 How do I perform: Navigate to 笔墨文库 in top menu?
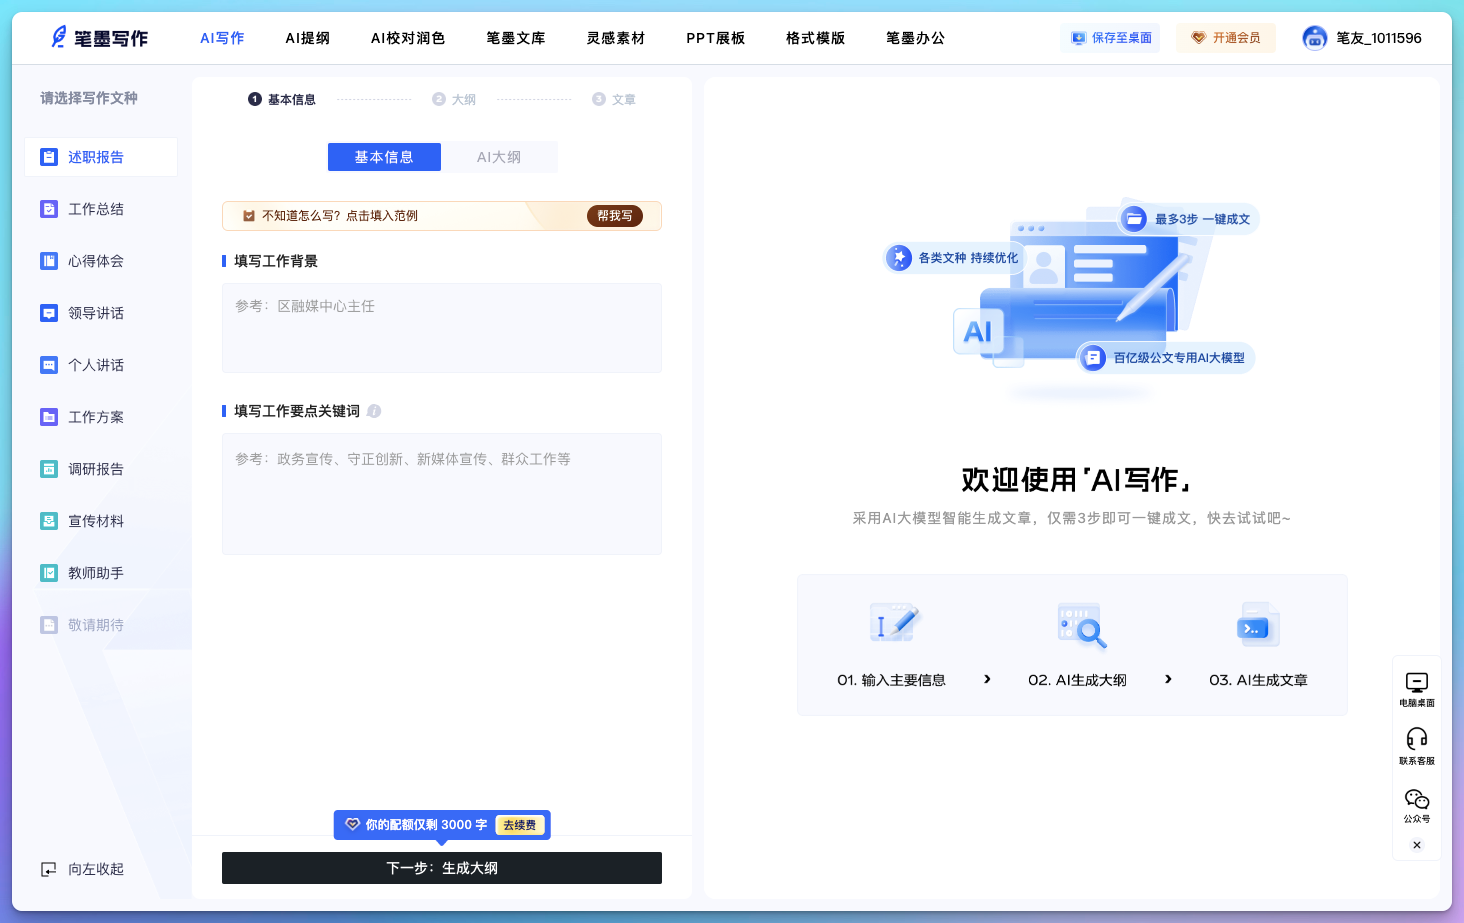516,37
